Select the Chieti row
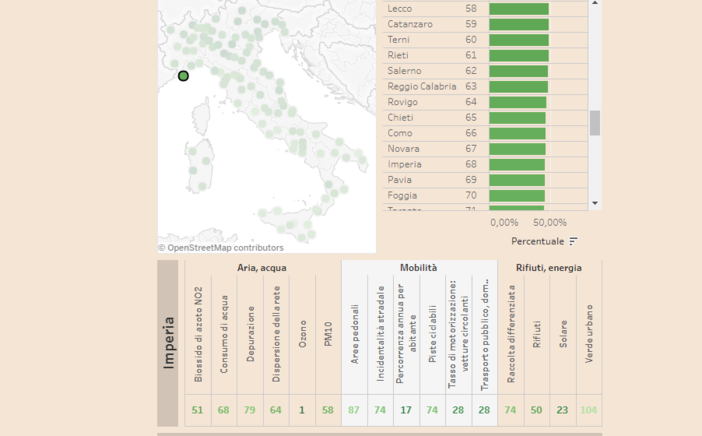 coord(485,118)
